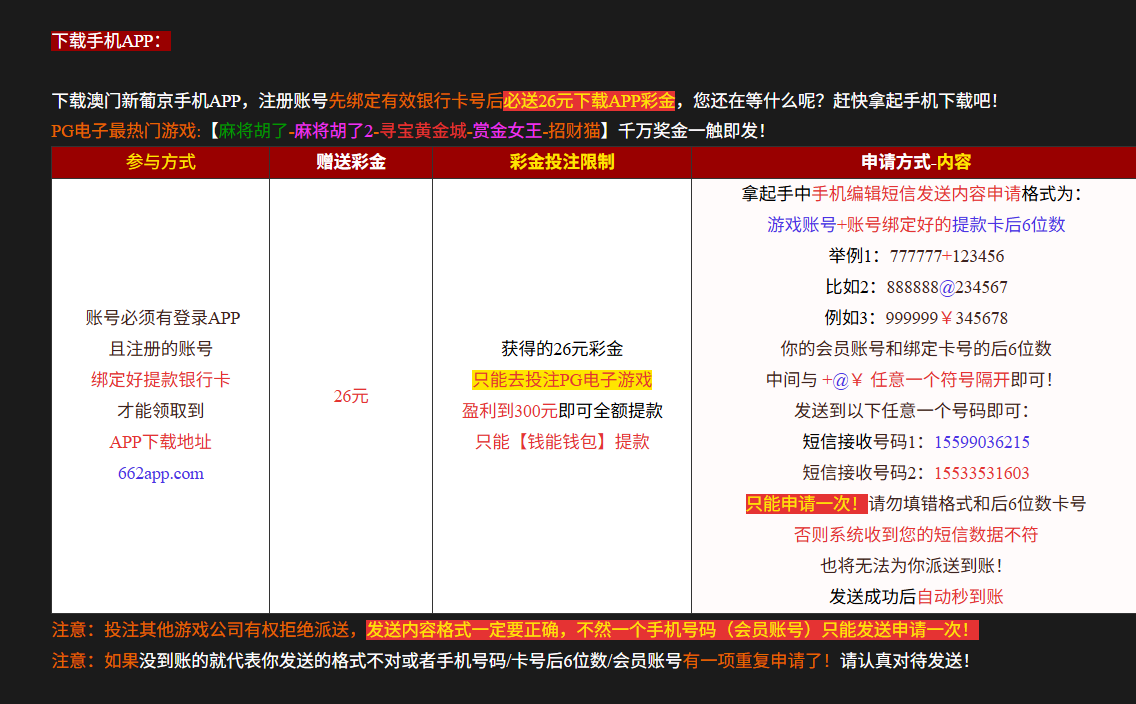Click the red 自动秒到账 text
This screenshot has height=704, width=1136.
pos(960,597)
